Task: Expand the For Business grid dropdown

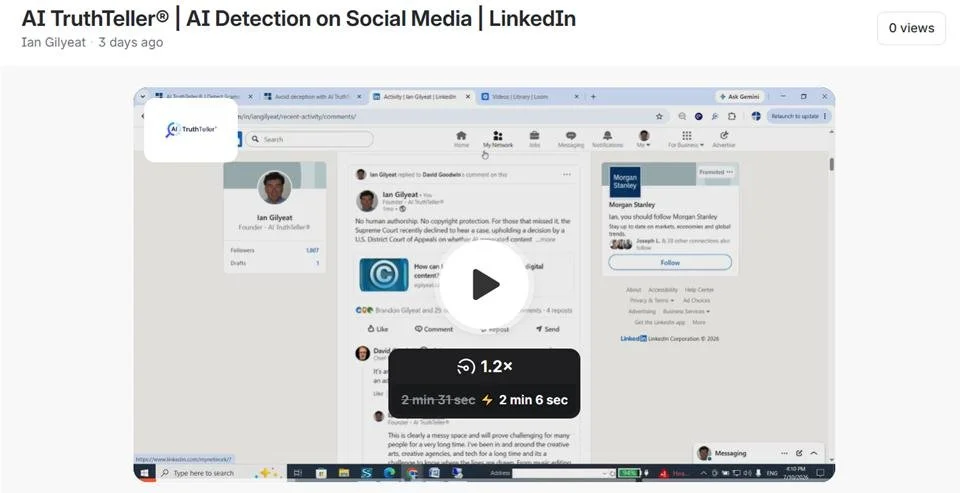Action: click(686, 139)
